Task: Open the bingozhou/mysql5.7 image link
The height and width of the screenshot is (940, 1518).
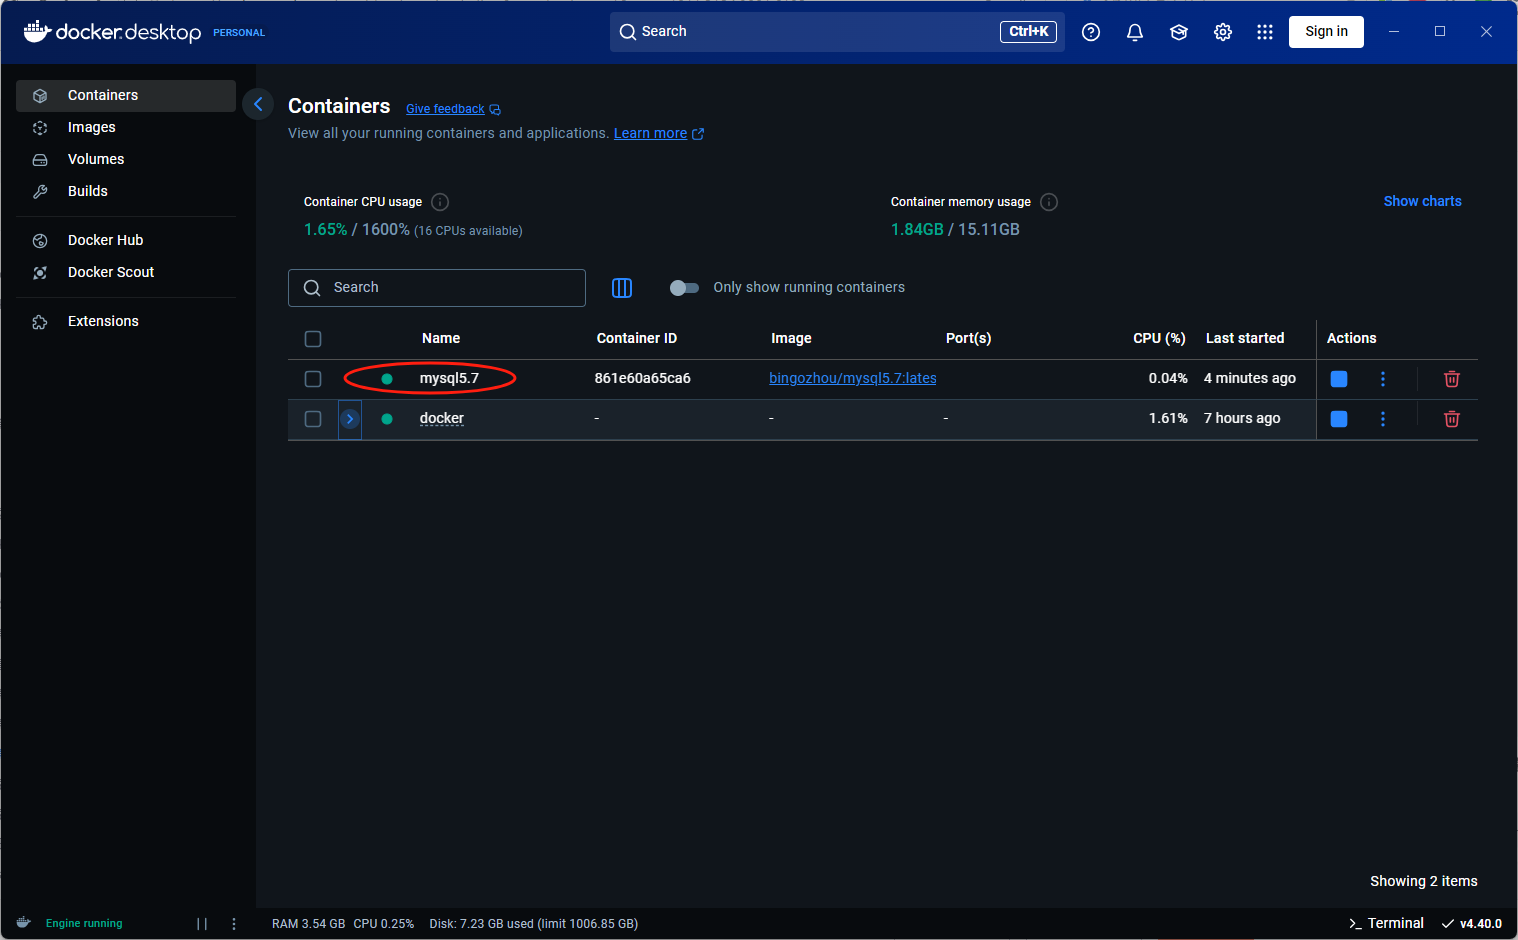Action: tap(852, 378)
